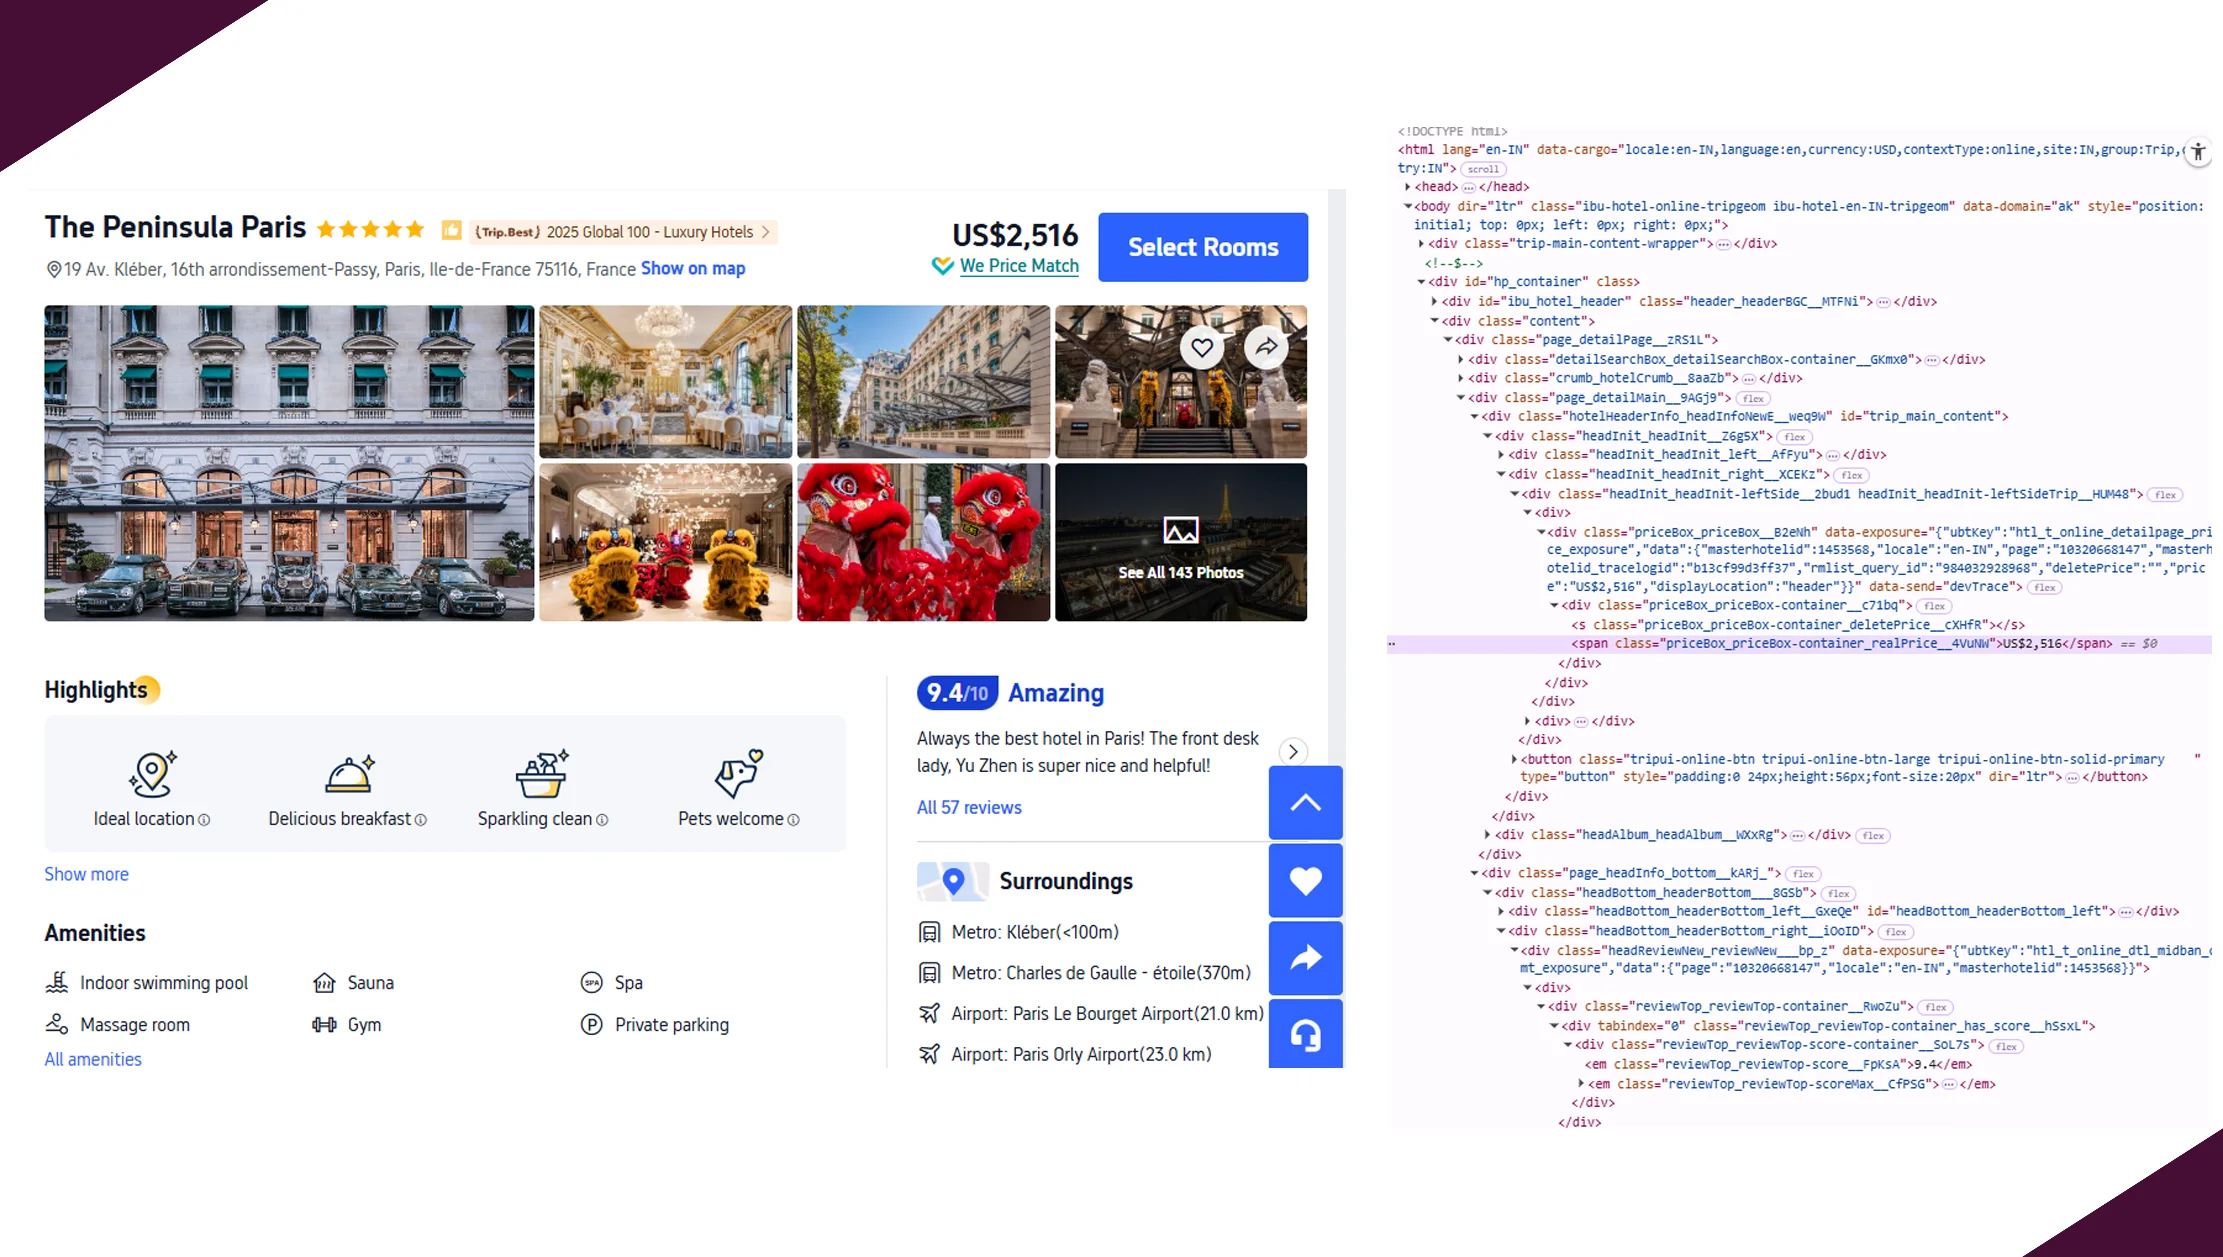Screen dimensions: 2223x1257
Task: Collapse the body element in DOM tree
Action: click(1408, 206)
